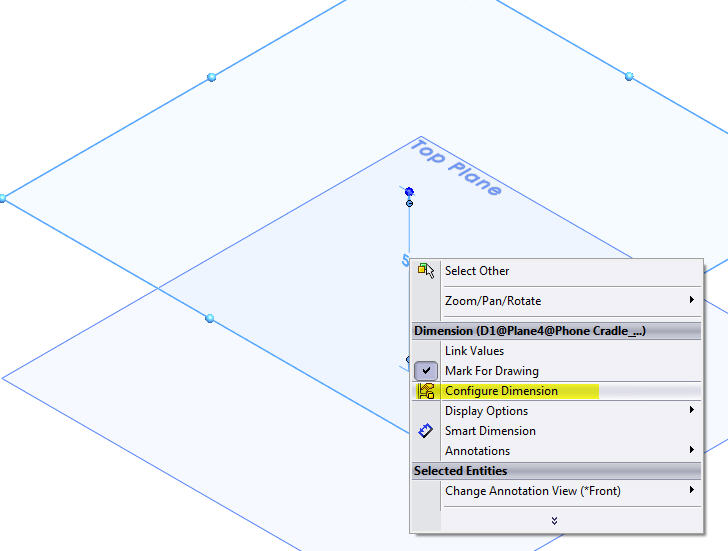
Task: Click the Top Plane label
Action: tap(455, 168)
